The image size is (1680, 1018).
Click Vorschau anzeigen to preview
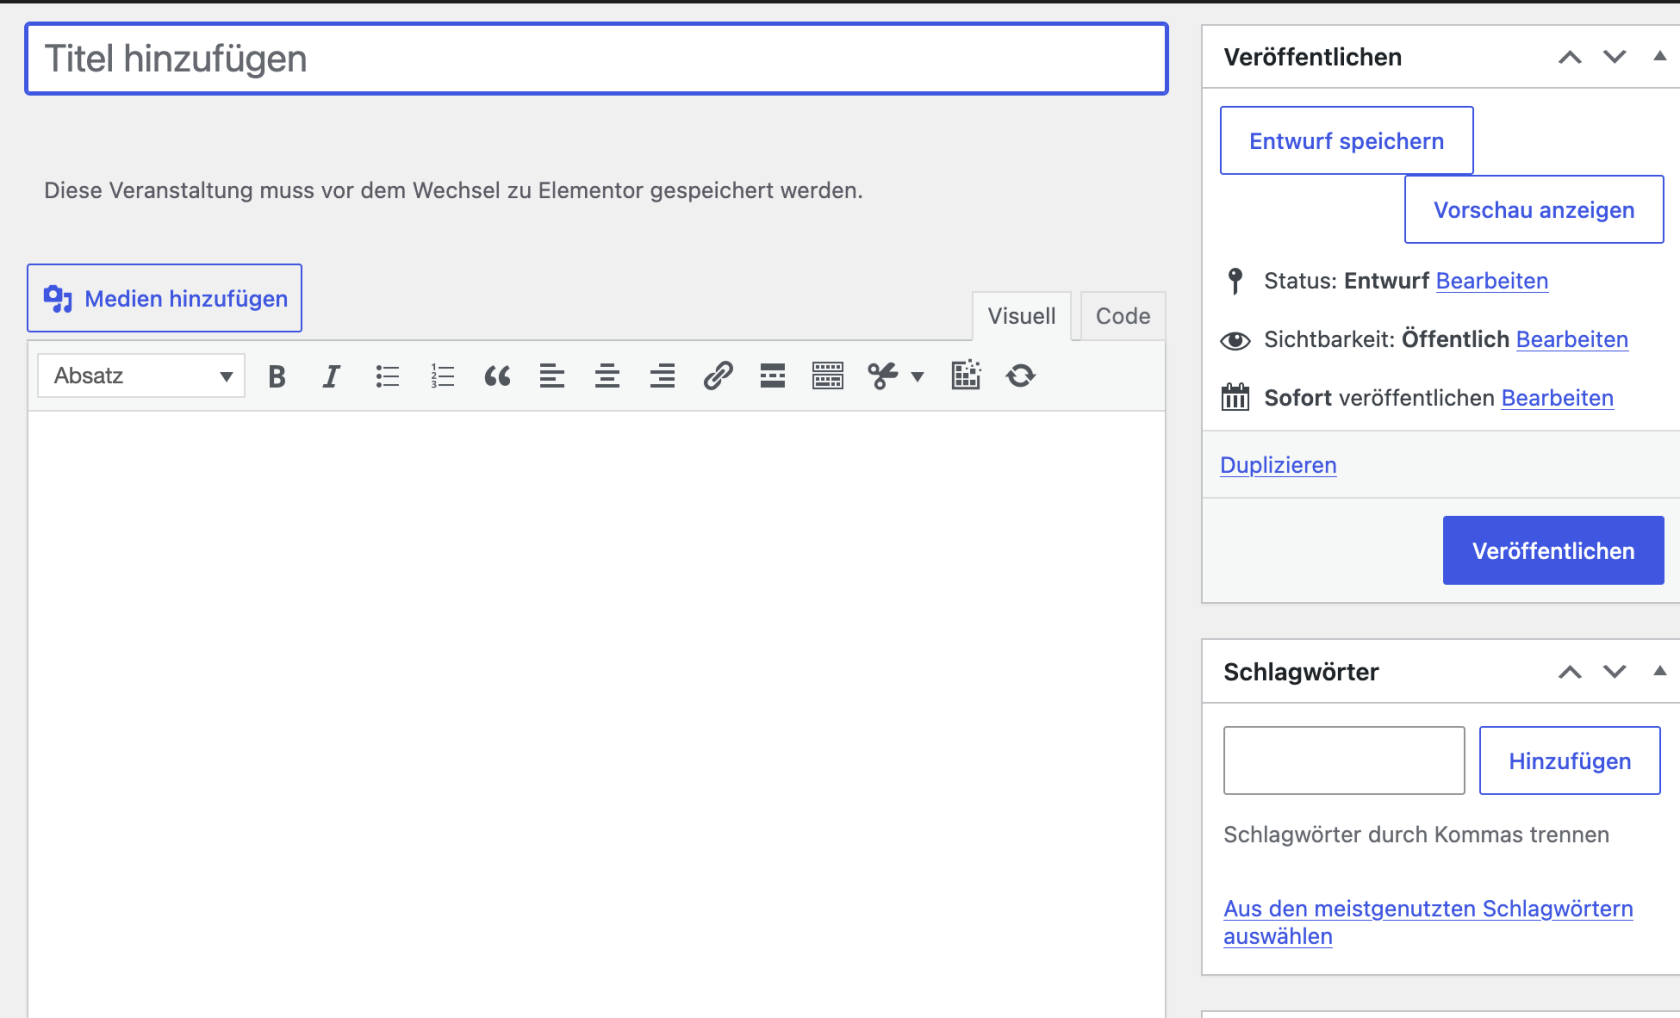point(1534,210)
